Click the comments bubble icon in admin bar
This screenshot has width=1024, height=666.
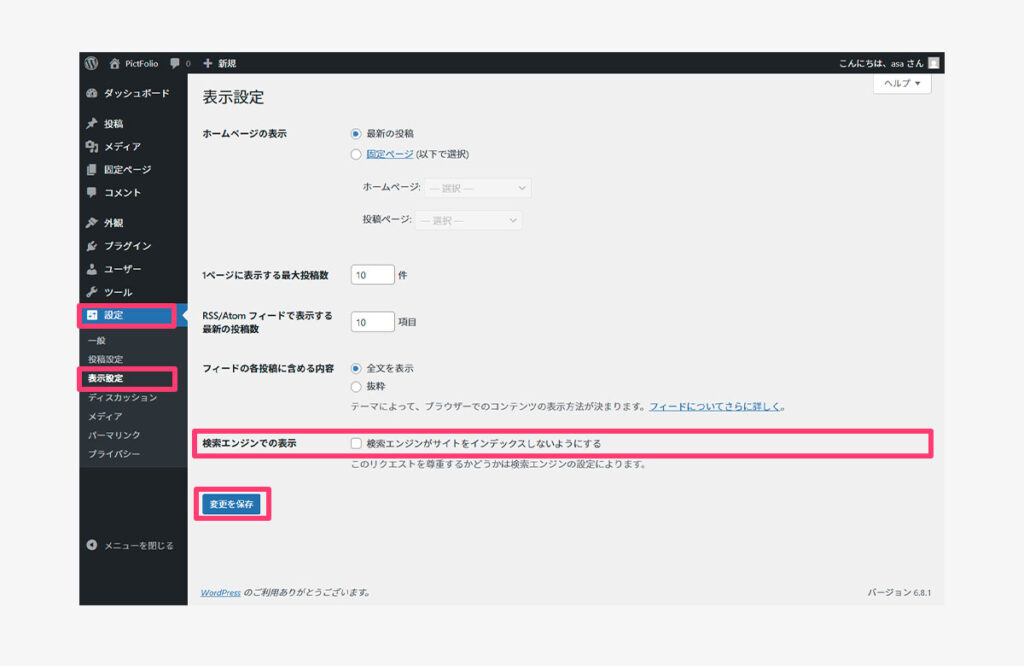[x=175, y=63]
